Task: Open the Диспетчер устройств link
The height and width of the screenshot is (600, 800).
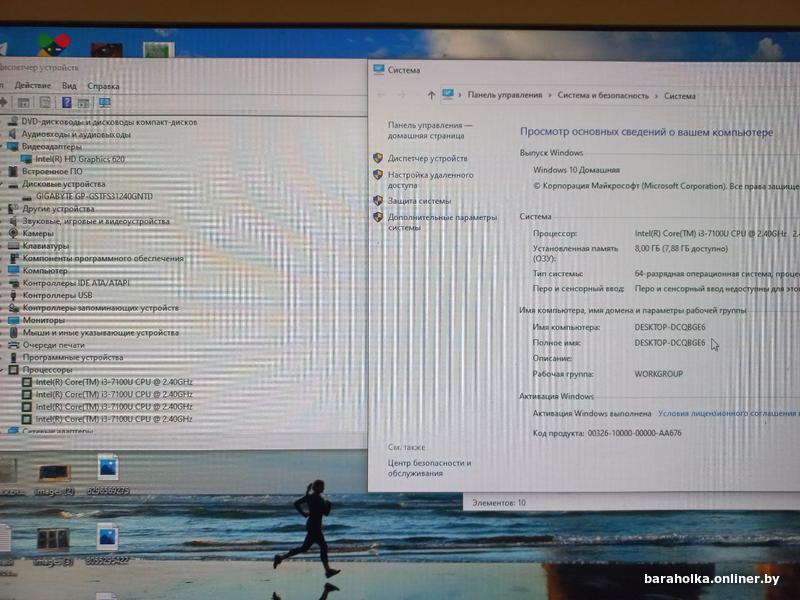Action: point(428,158)
